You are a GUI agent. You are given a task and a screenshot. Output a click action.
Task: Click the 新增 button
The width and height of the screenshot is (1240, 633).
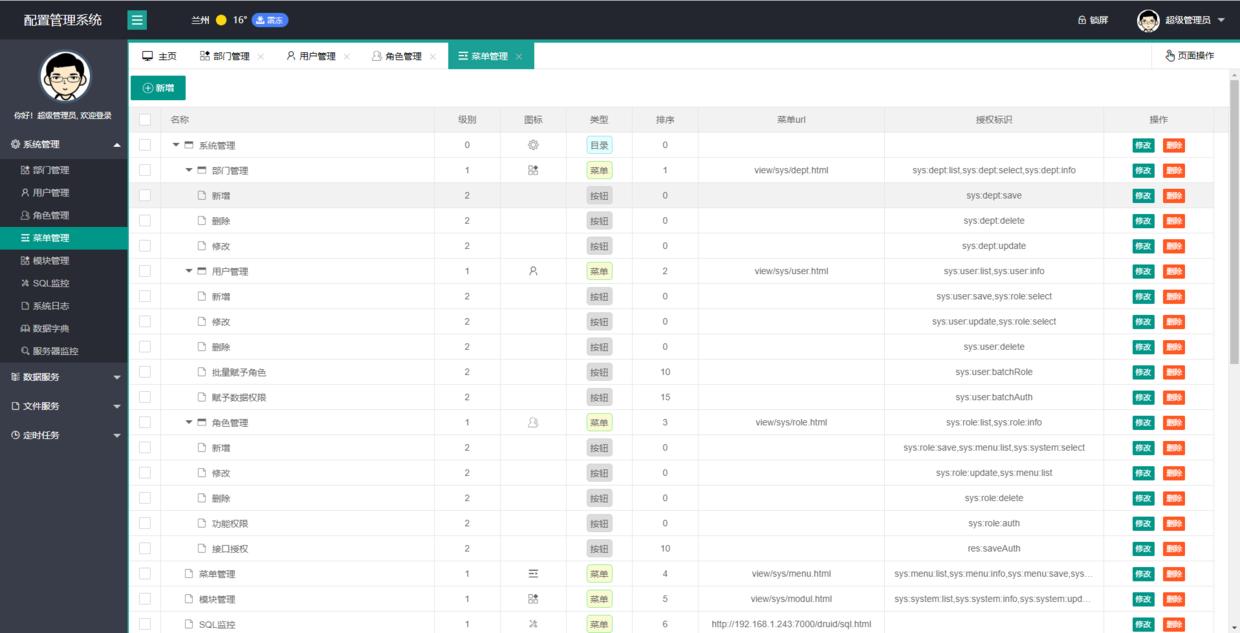coord(158,88)
